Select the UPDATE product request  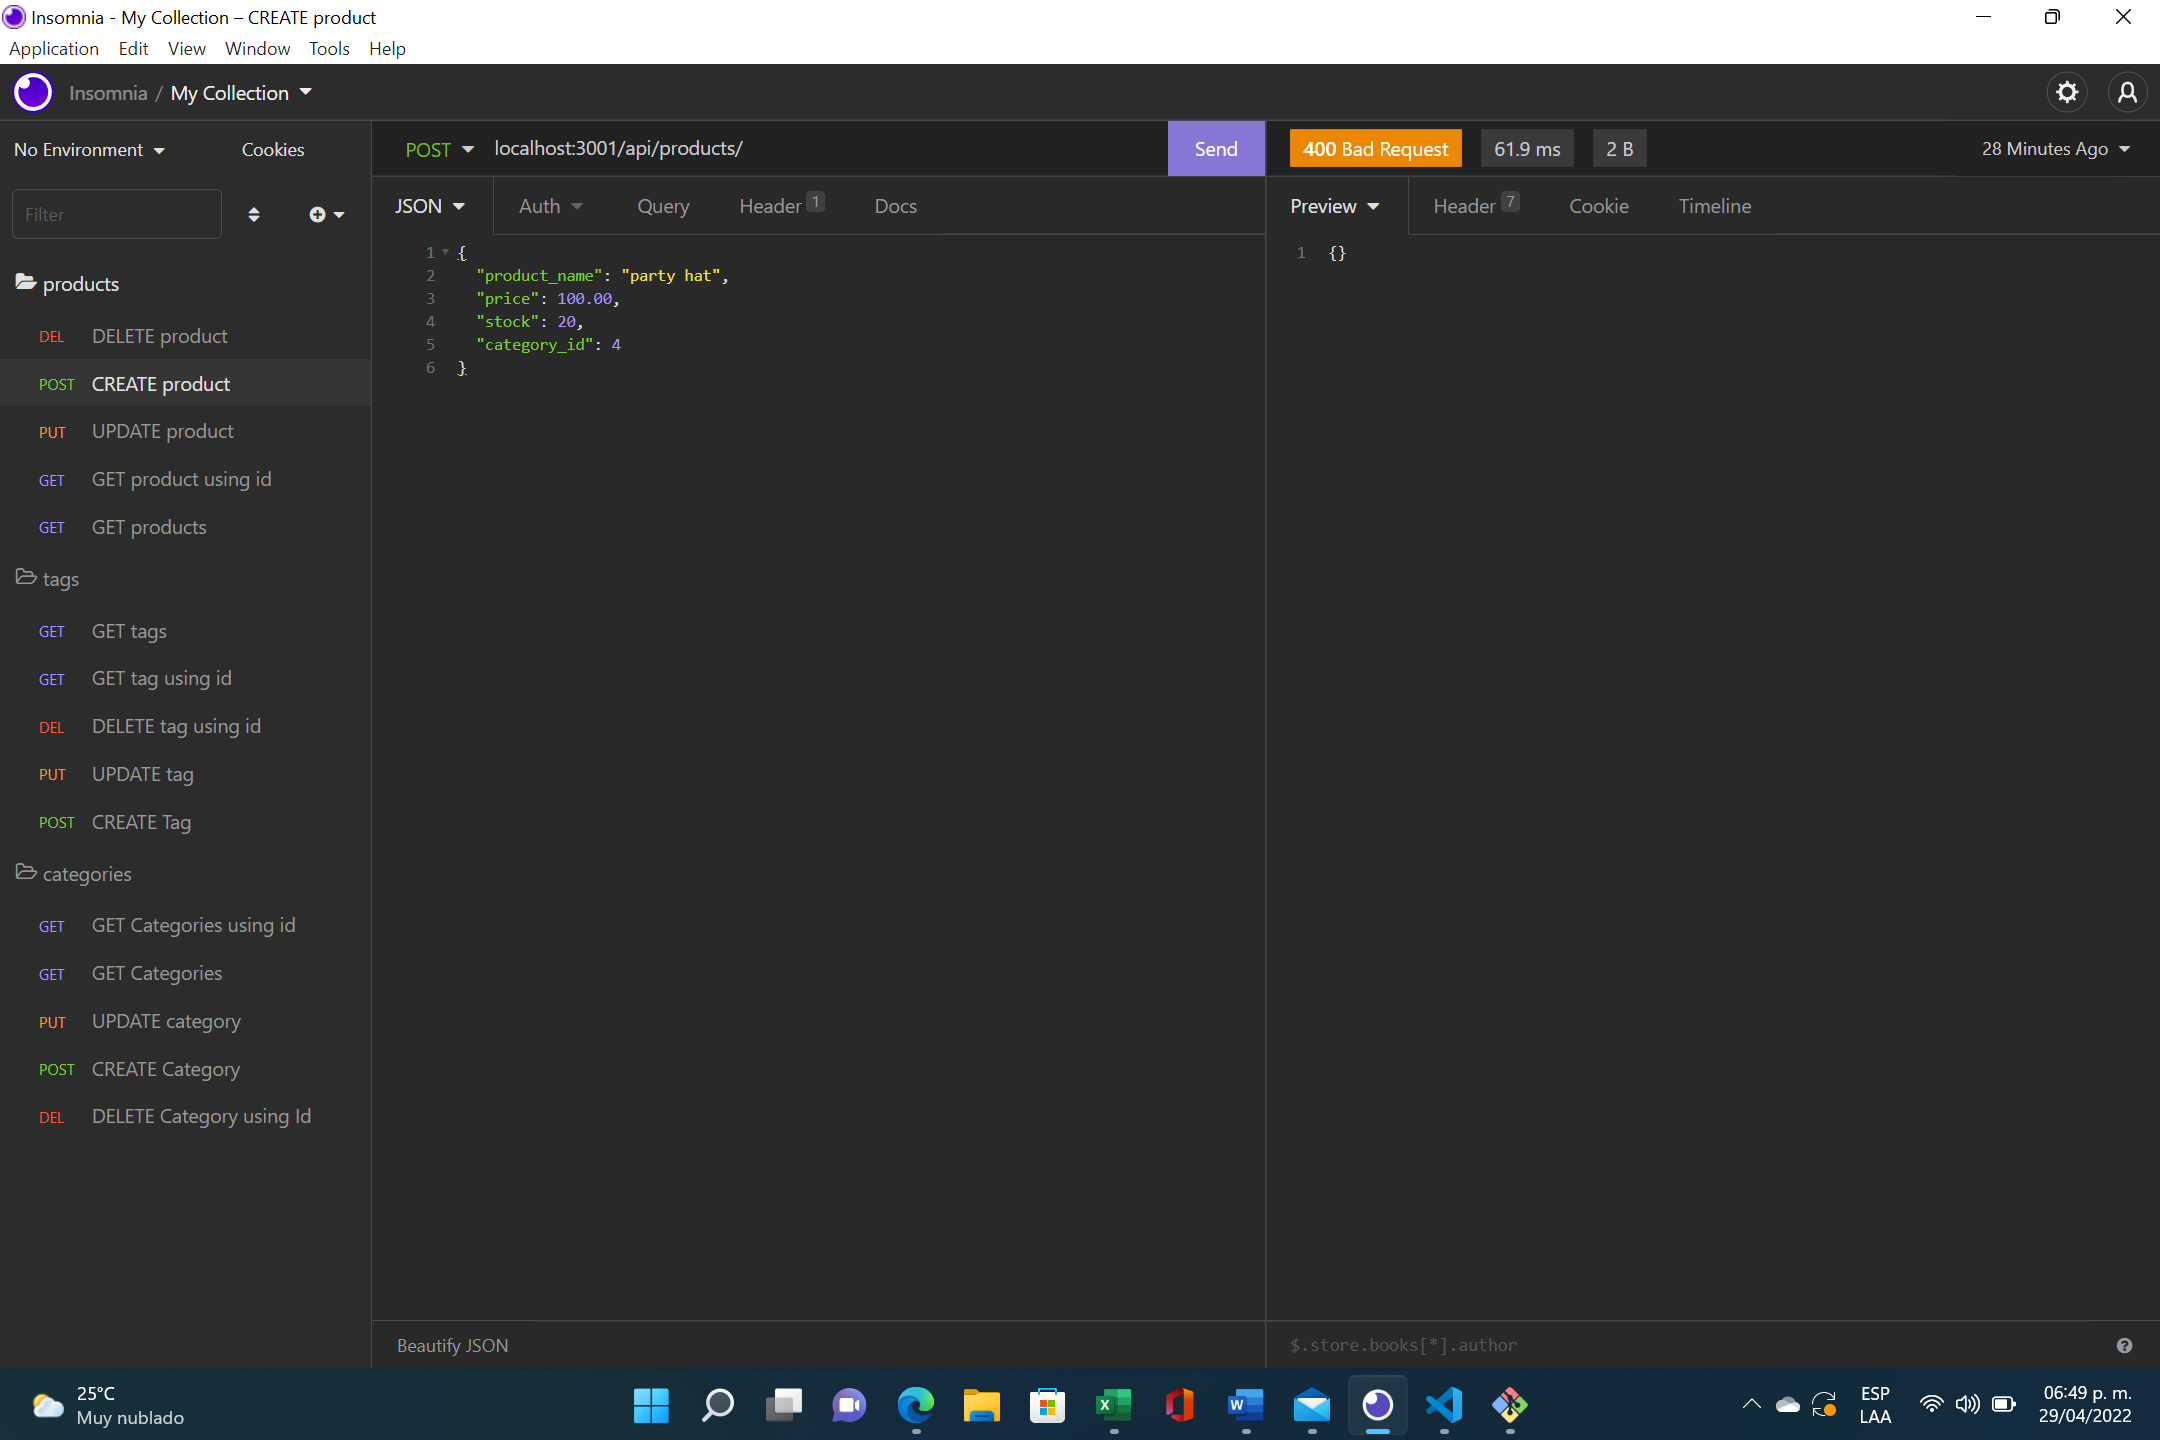pyautogui.click(x=186, y=432)
